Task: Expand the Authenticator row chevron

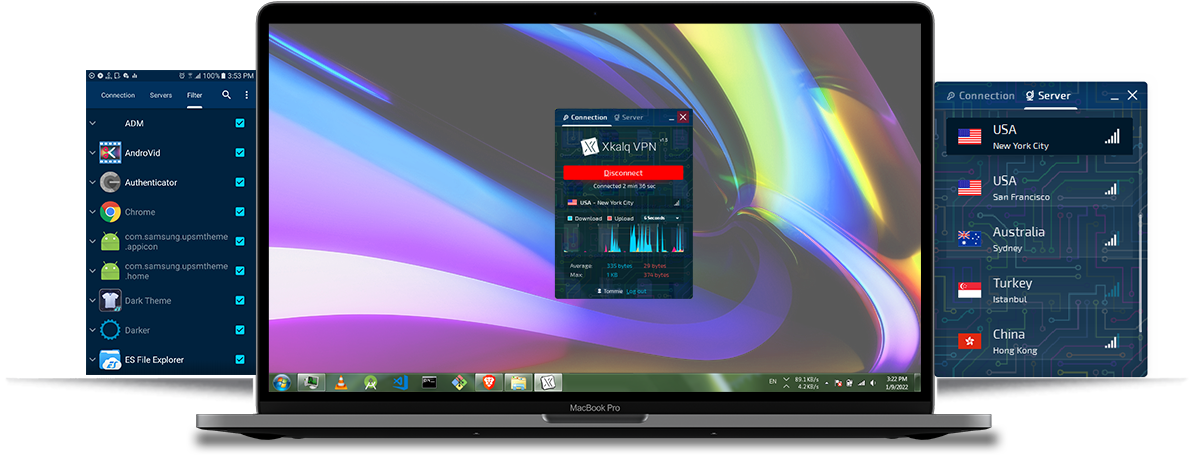Action: [x=93, y=182]
